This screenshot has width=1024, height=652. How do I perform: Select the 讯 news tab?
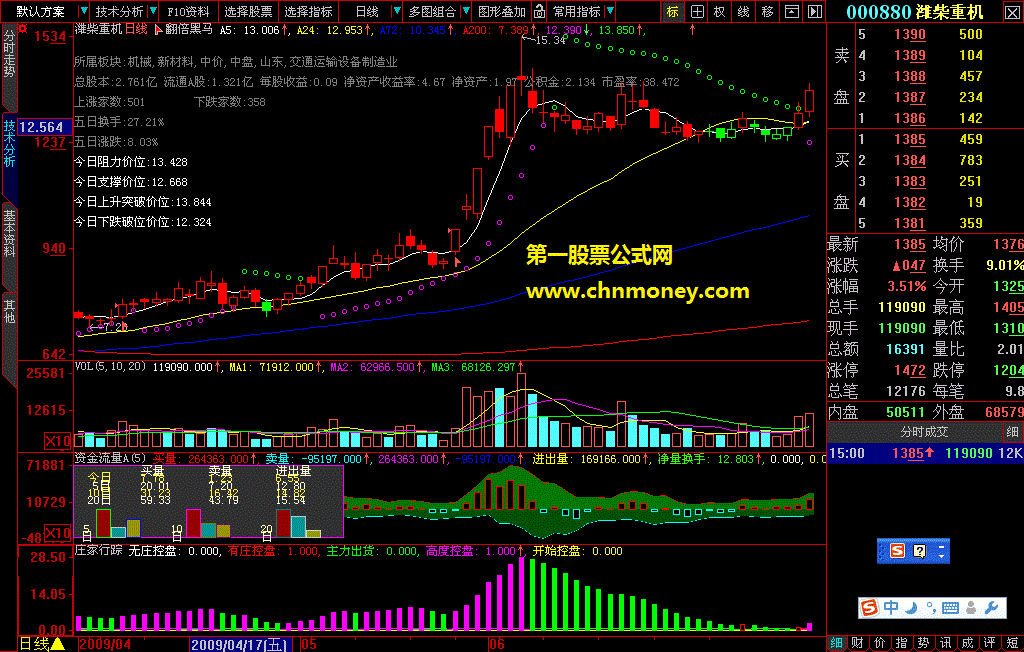click(x=946, y=643)
